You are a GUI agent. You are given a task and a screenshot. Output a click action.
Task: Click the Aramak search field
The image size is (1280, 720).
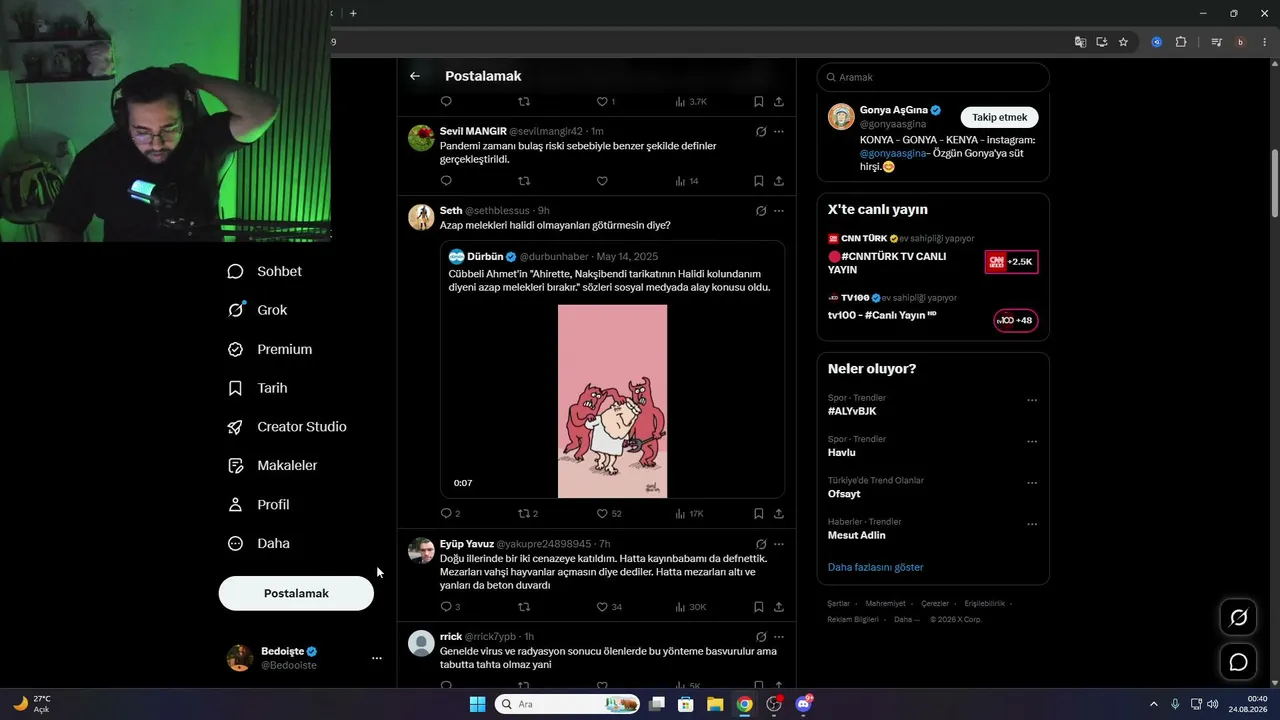933,77
